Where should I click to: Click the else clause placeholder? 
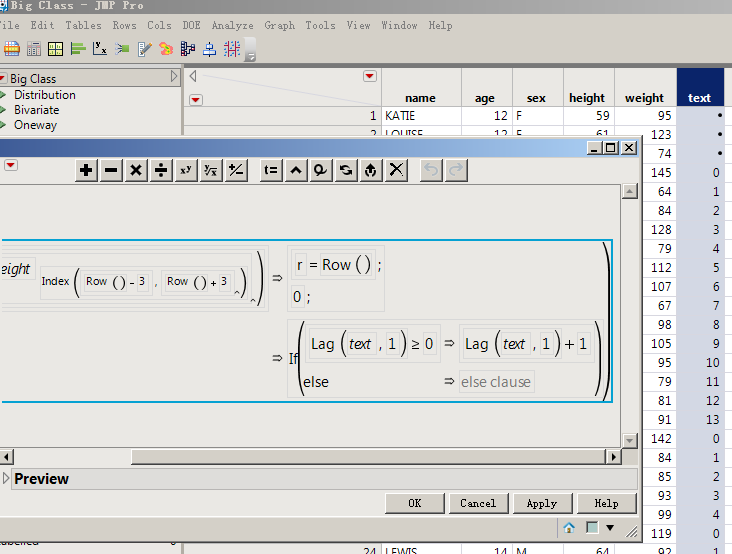496,382
